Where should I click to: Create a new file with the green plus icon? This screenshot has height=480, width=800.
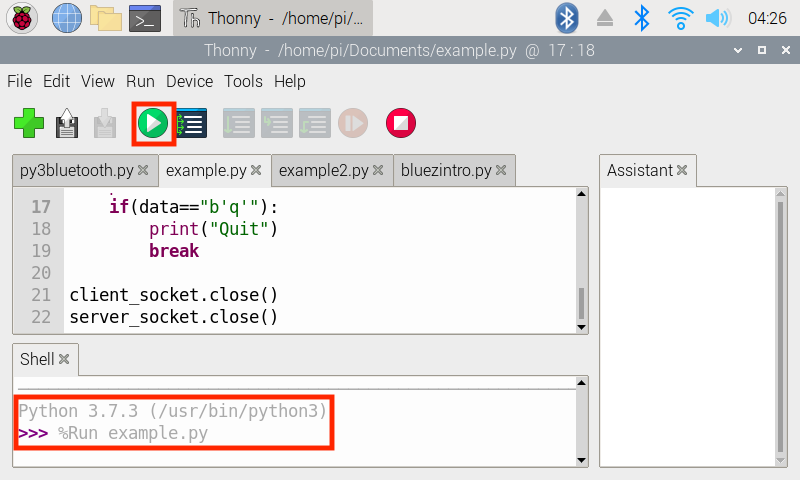coord(29,123)
